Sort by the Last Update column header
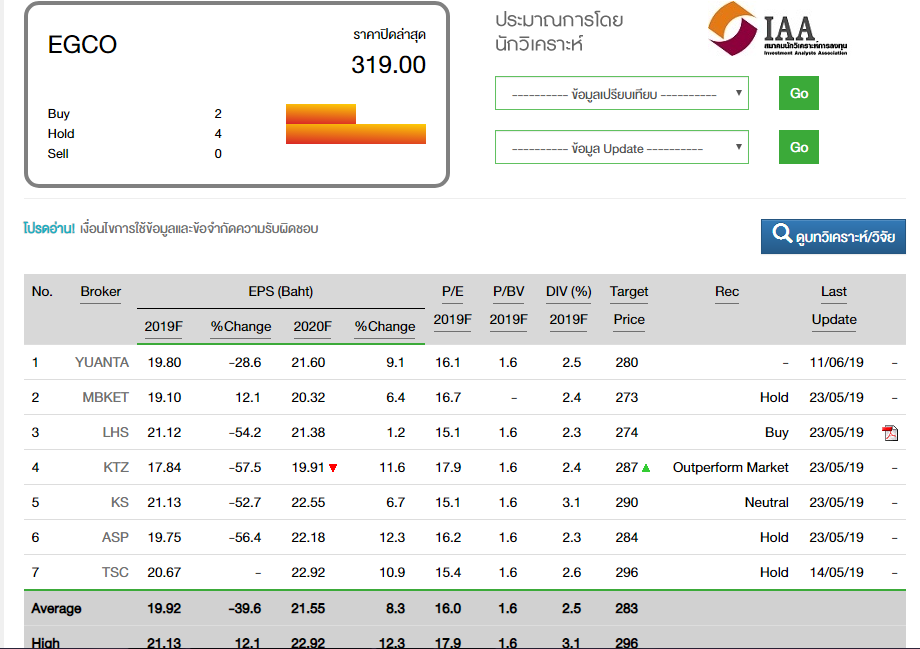920x649 pixels. click(834, 305)
